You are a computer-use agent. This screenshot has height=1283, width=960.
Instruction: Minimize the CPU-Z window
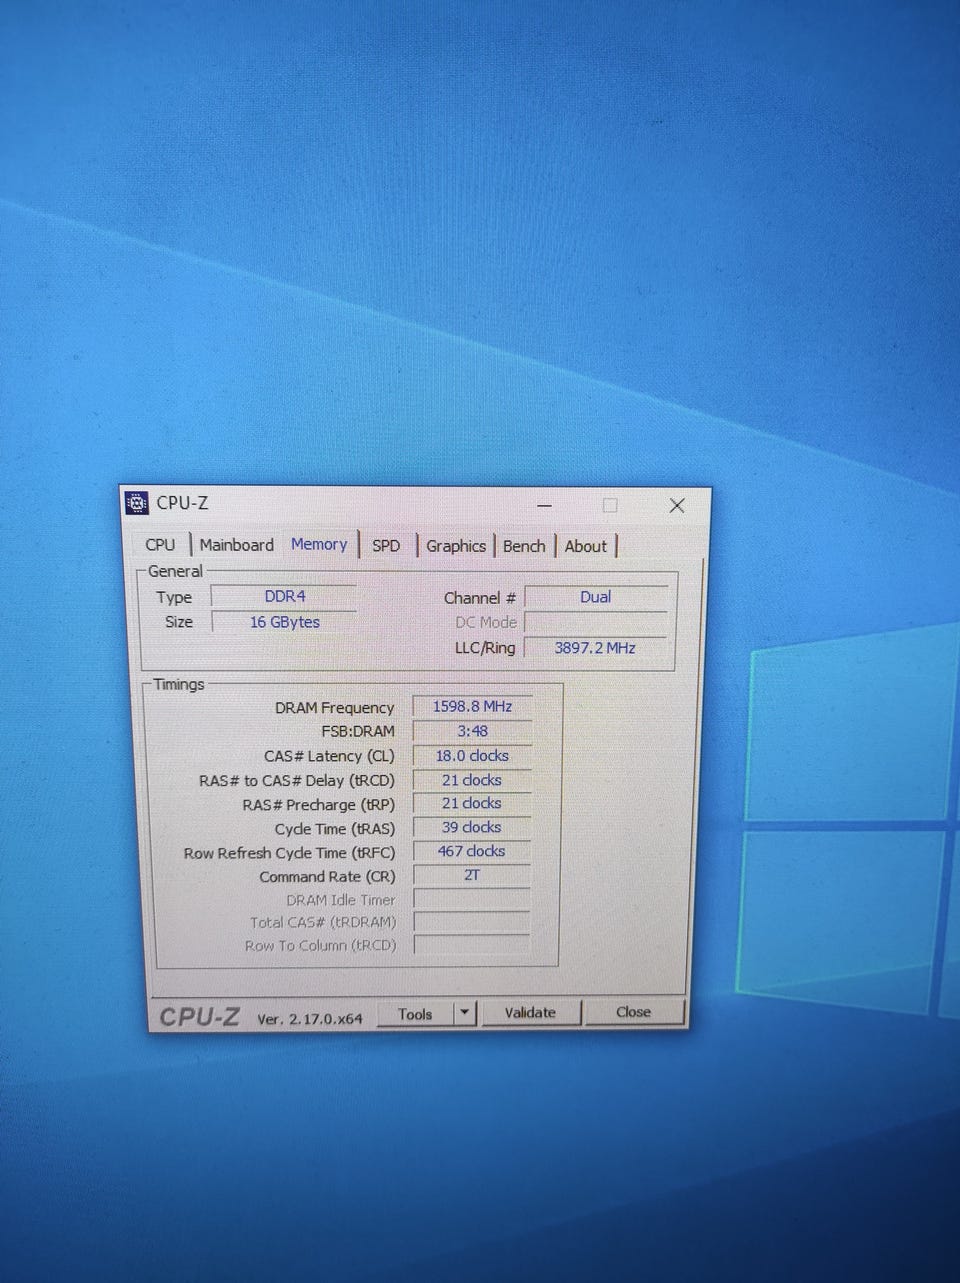point(544,506)
